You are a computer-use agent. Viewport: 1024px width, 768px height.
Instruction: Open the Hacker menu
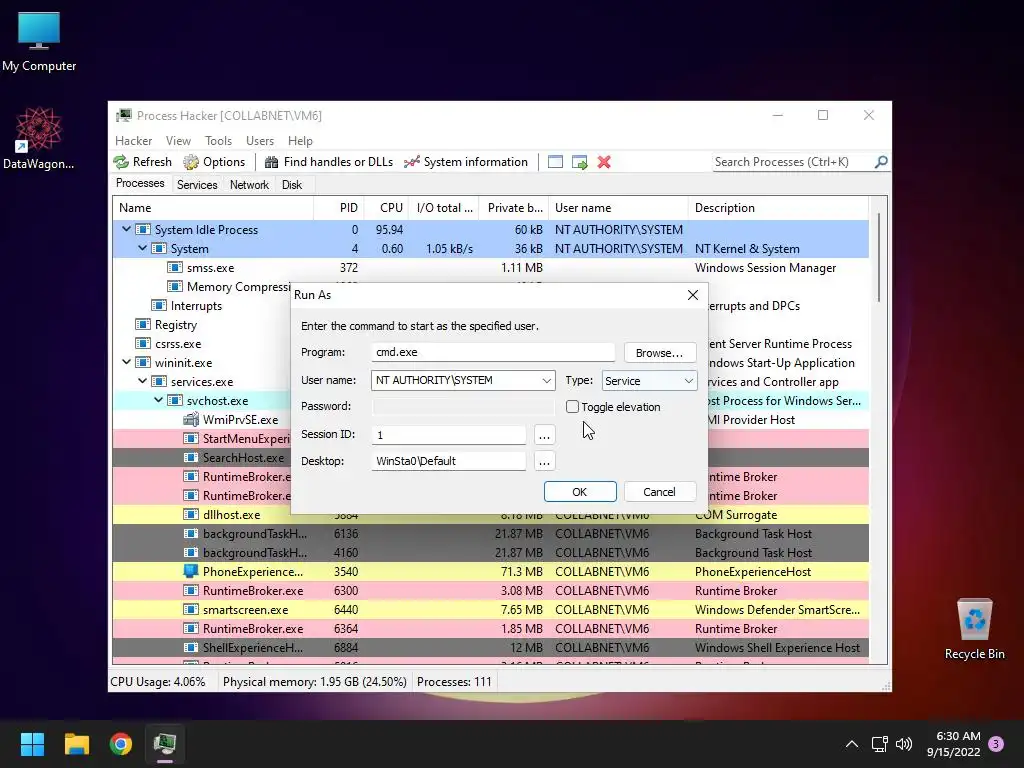click(x=133, y=140)
